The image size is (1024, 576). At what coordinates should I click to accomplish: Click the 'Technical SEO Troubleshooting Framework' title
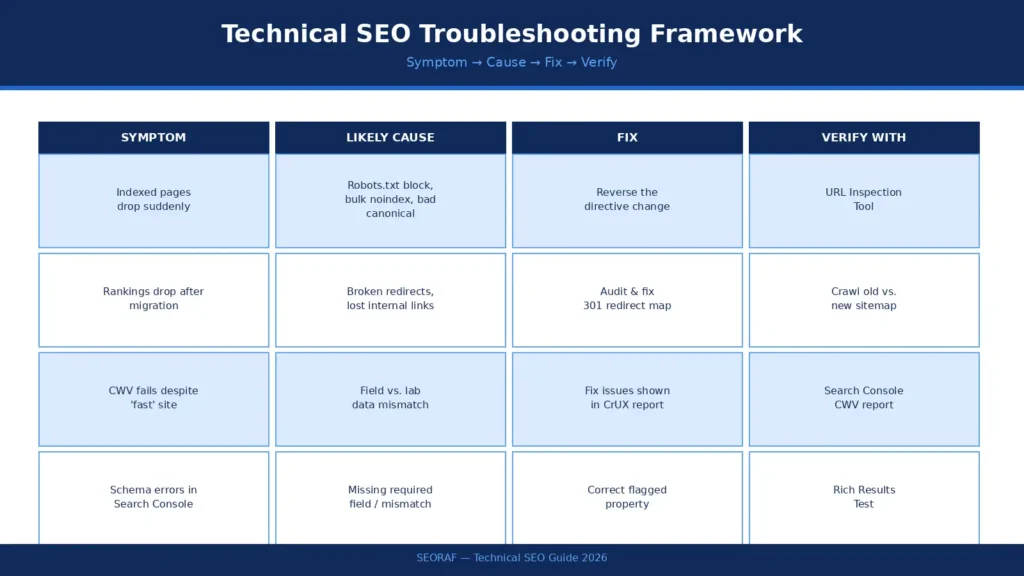coord(512,34)
